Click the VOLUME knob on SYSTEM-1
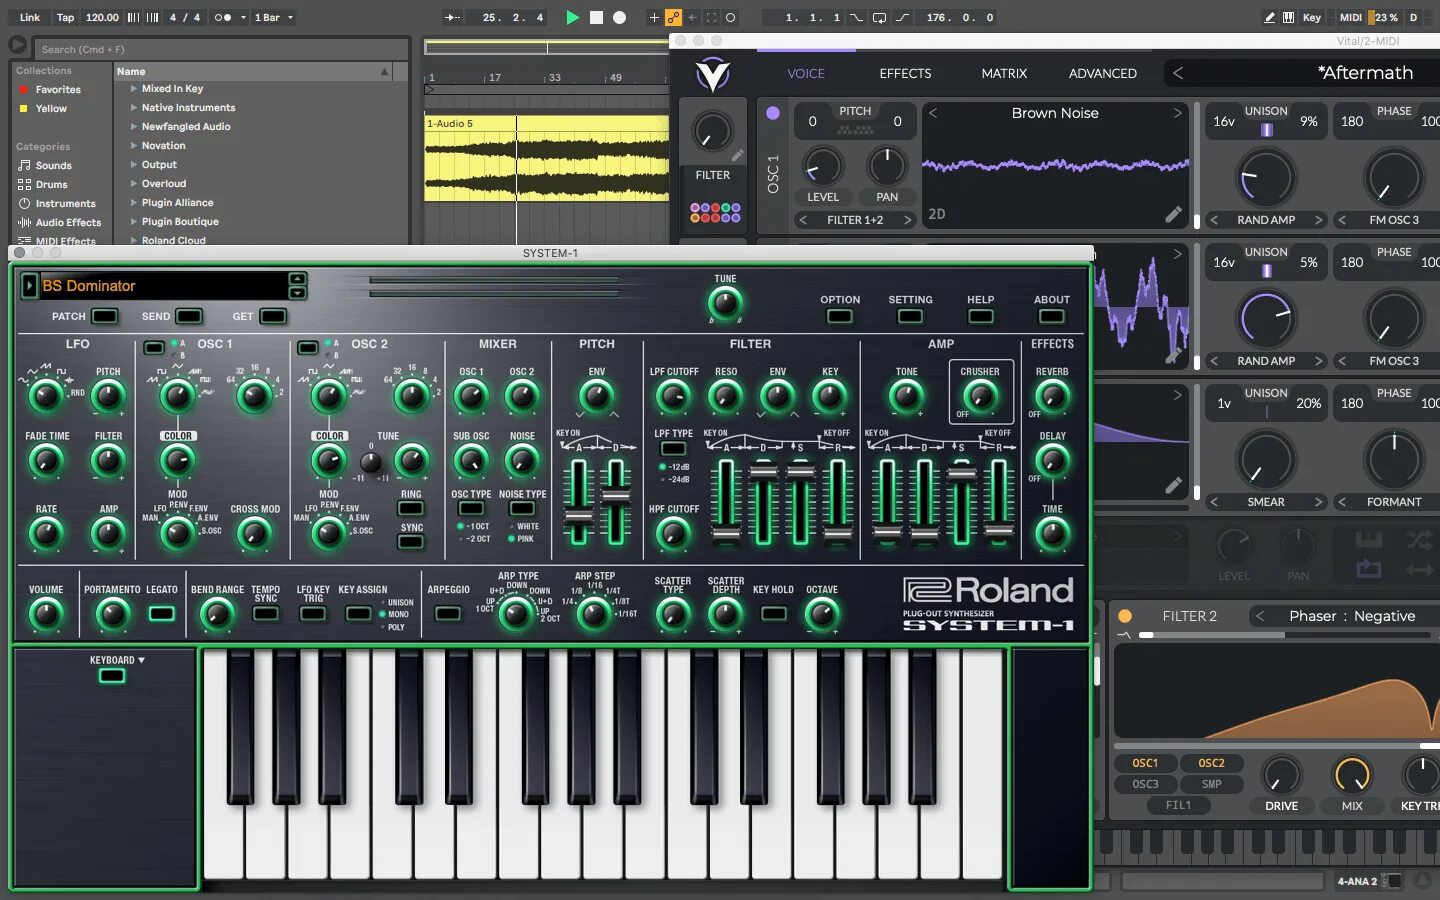The image size is (1440, 900). 46,615
